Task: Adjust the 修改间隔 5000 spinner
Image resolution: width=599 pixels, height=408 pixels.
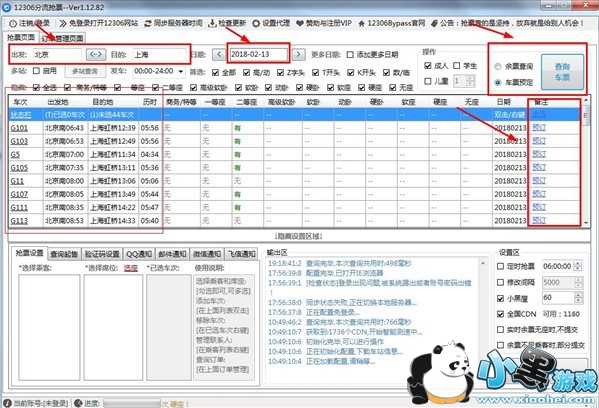Action: [578, 282]
